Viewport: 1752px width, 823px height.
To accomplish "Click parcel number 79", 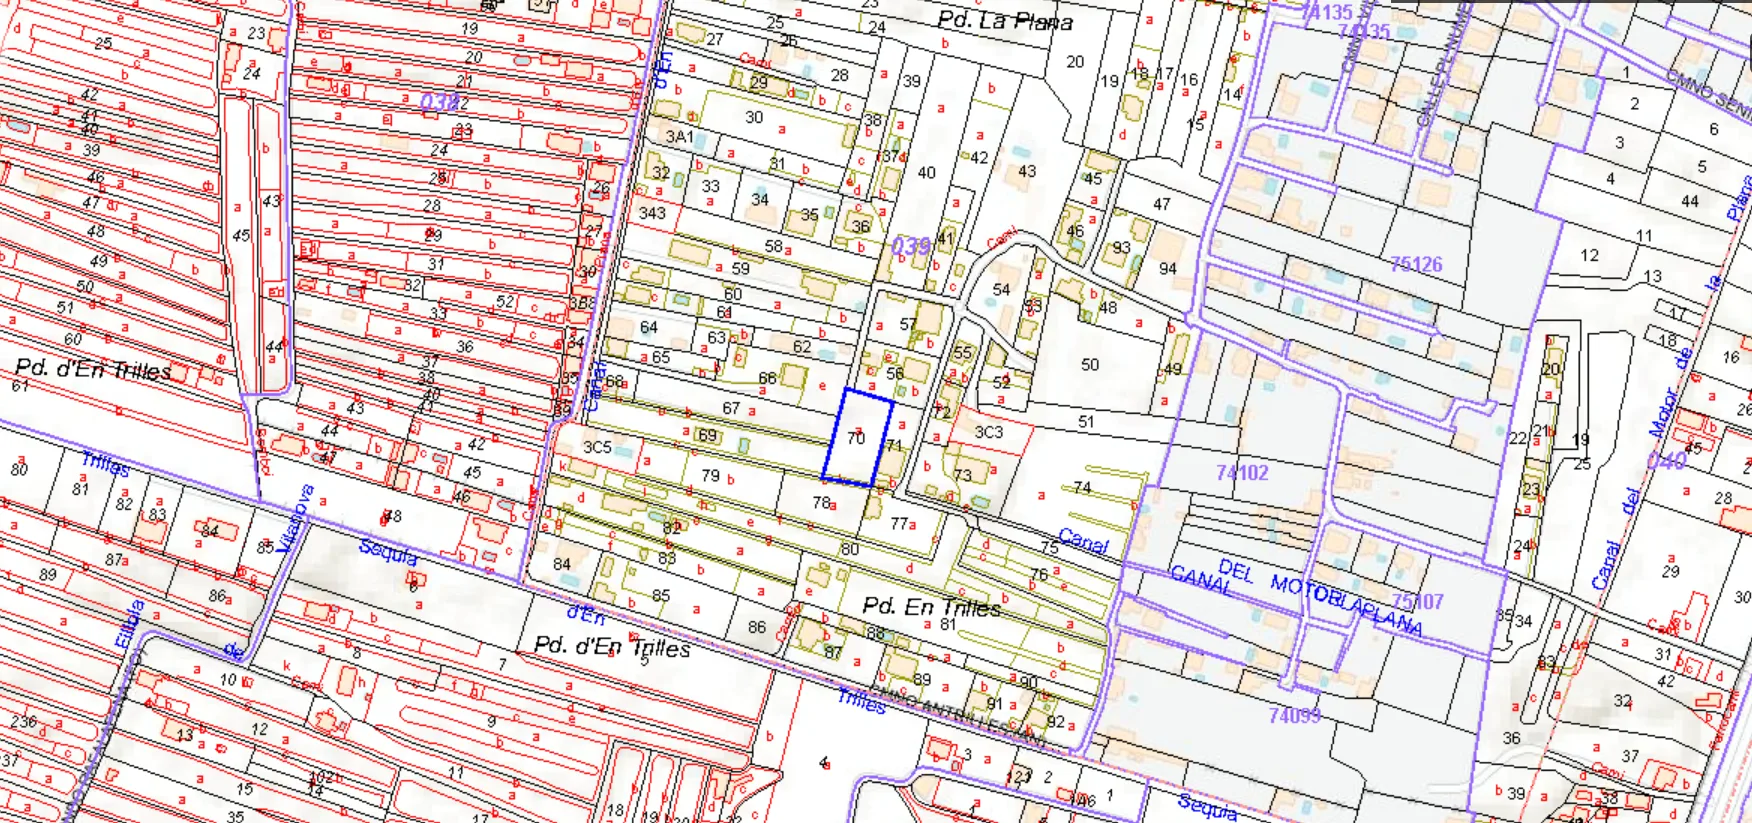I will click(x=710, y=475).
